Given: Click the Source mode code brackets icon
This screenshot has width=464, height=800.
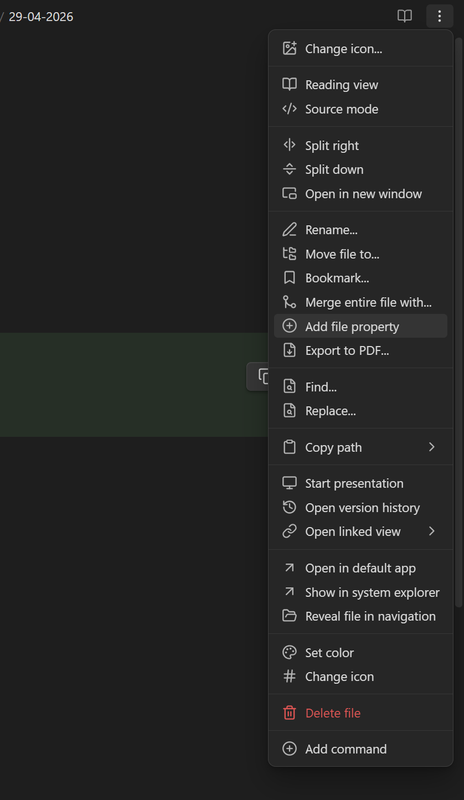Looking at the screenshot, I should 289,109.
